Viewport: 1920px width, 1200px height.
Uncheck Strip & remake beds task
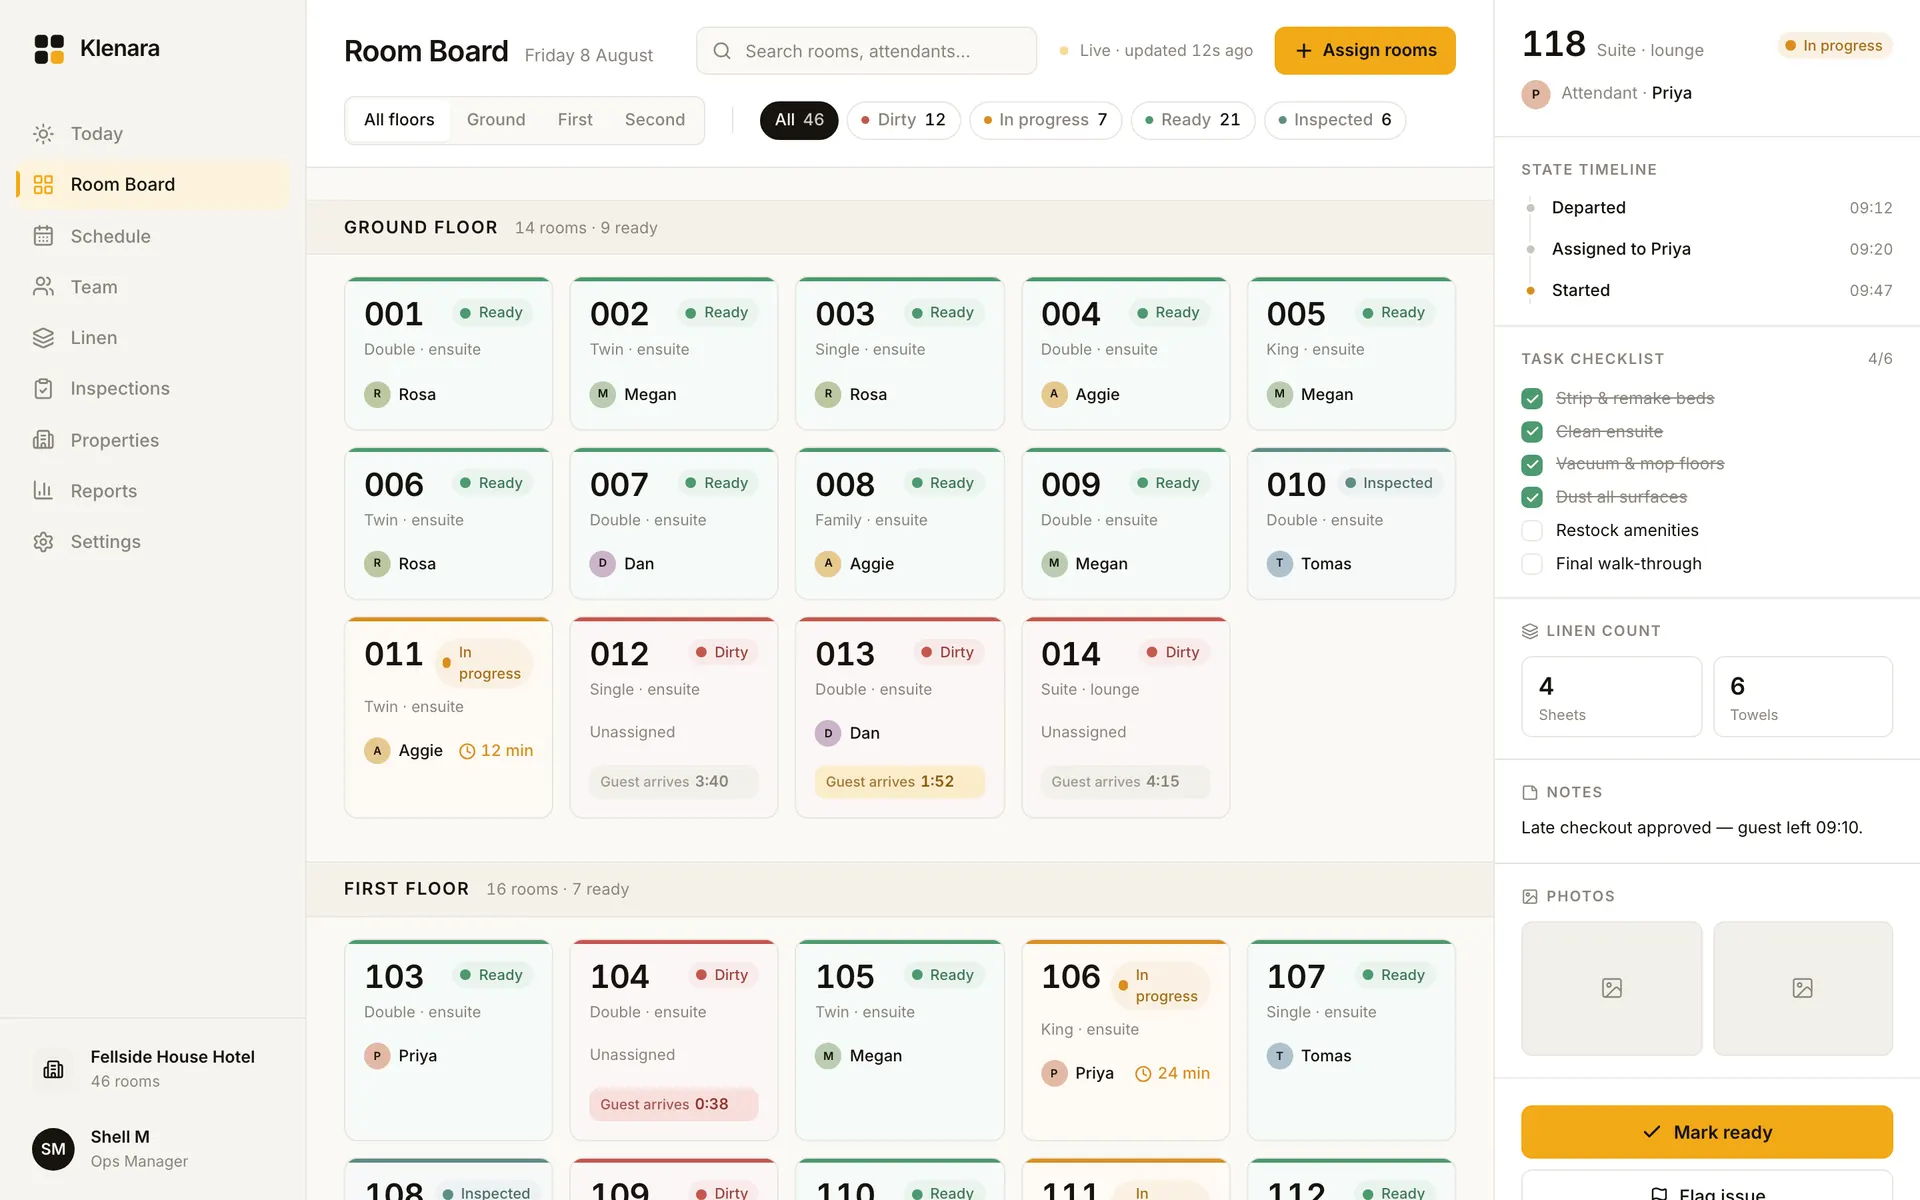click(1532, 399)
